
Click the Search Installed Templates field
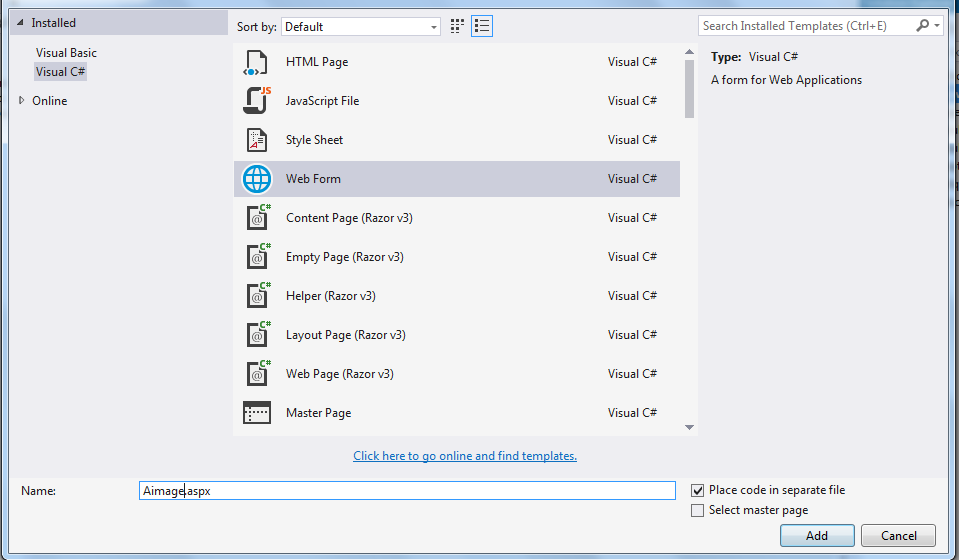[807, 26]
